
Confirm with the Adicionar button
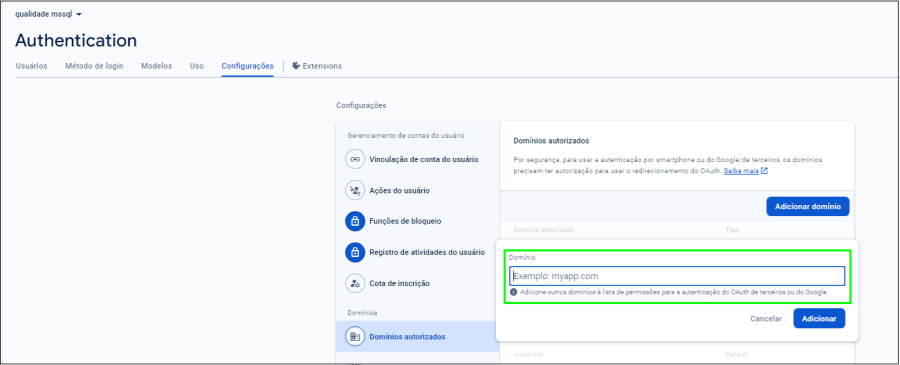(x=819, y=319)
